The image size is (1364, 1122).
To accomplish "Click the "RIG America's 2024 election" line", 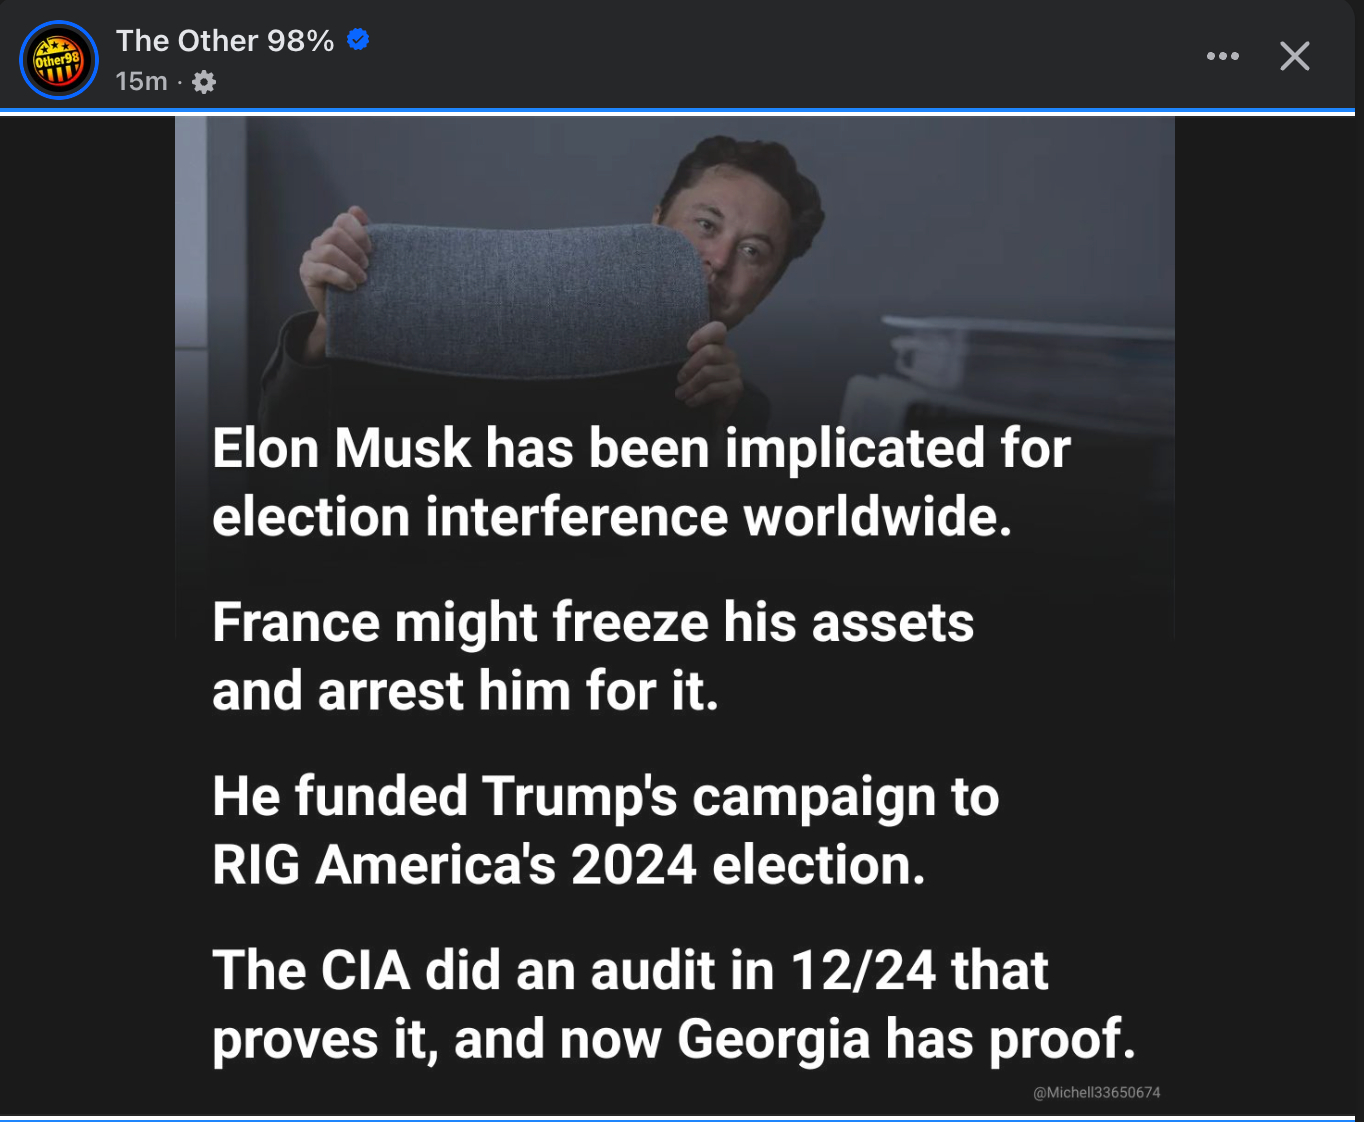I will [568, 865].
